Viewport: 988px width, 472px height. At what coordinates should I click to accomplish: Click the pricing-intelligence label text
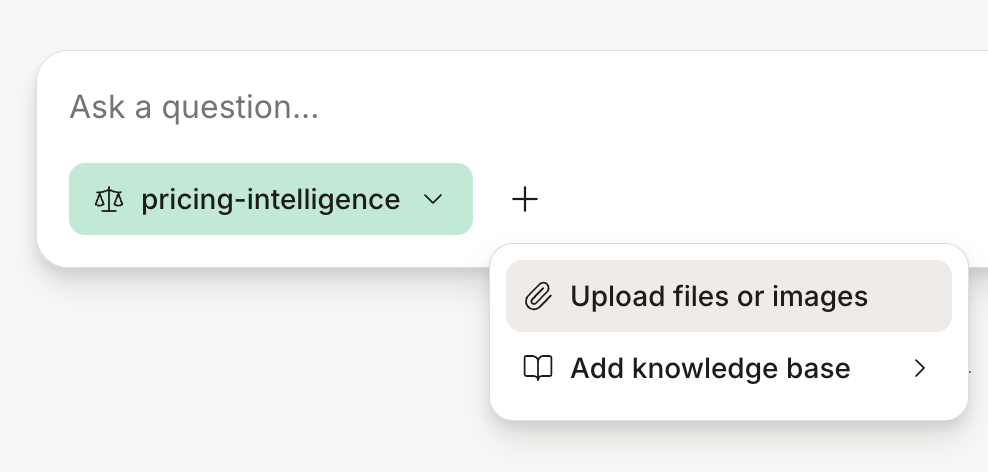pos(270,200)
